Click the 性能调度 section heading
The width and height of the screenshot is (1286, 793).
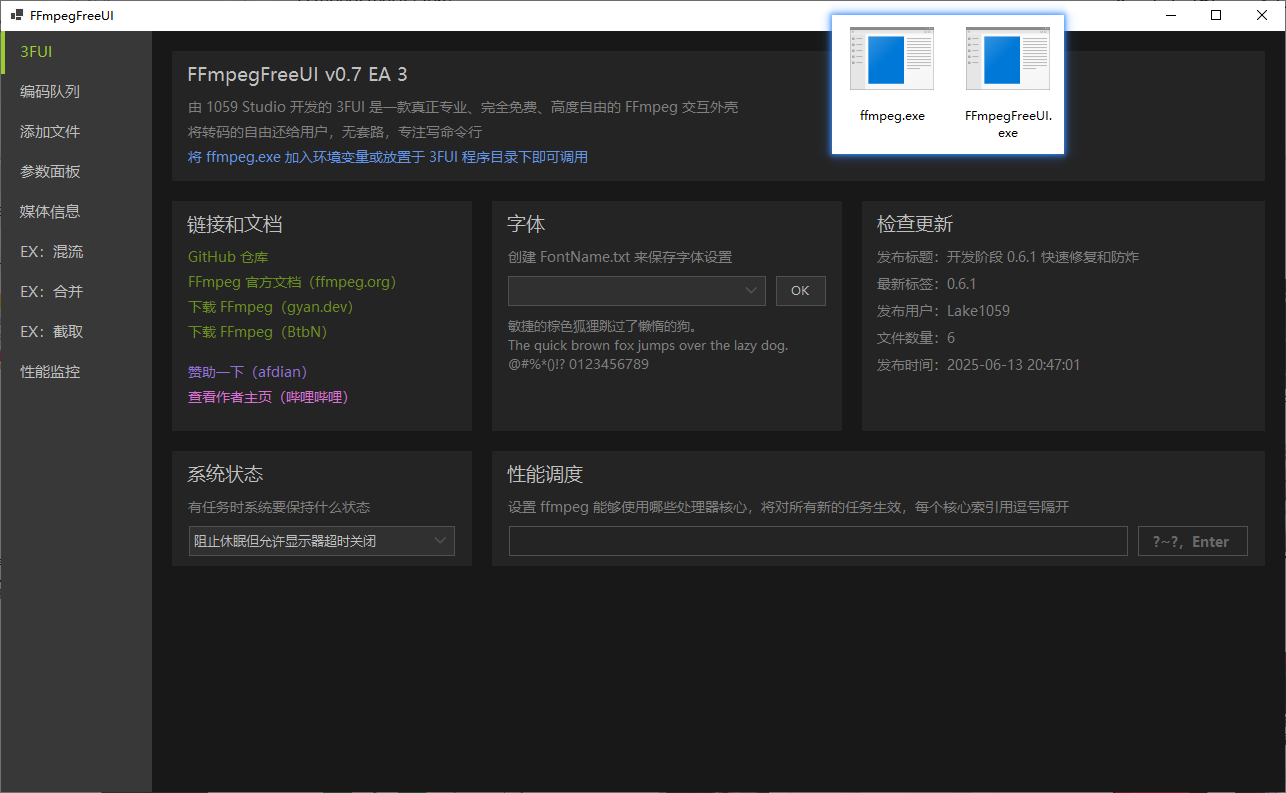tap(545, 474)
